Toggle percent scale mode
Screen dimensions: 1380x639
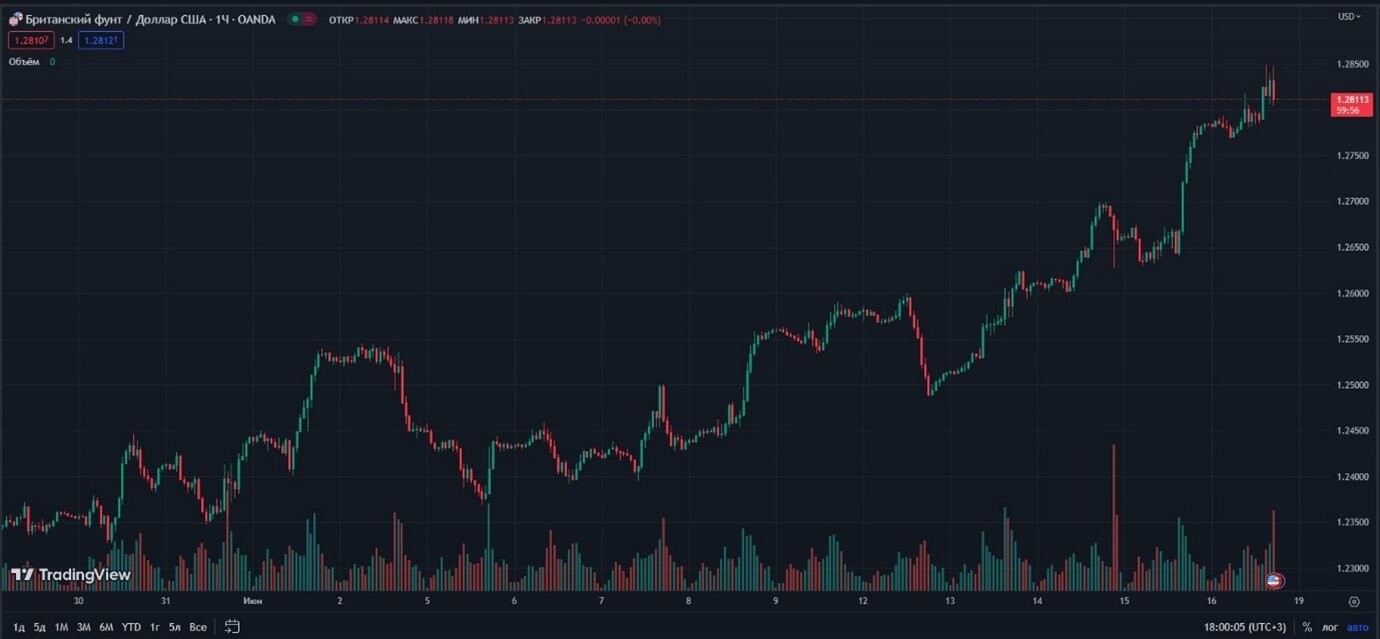1307,627
